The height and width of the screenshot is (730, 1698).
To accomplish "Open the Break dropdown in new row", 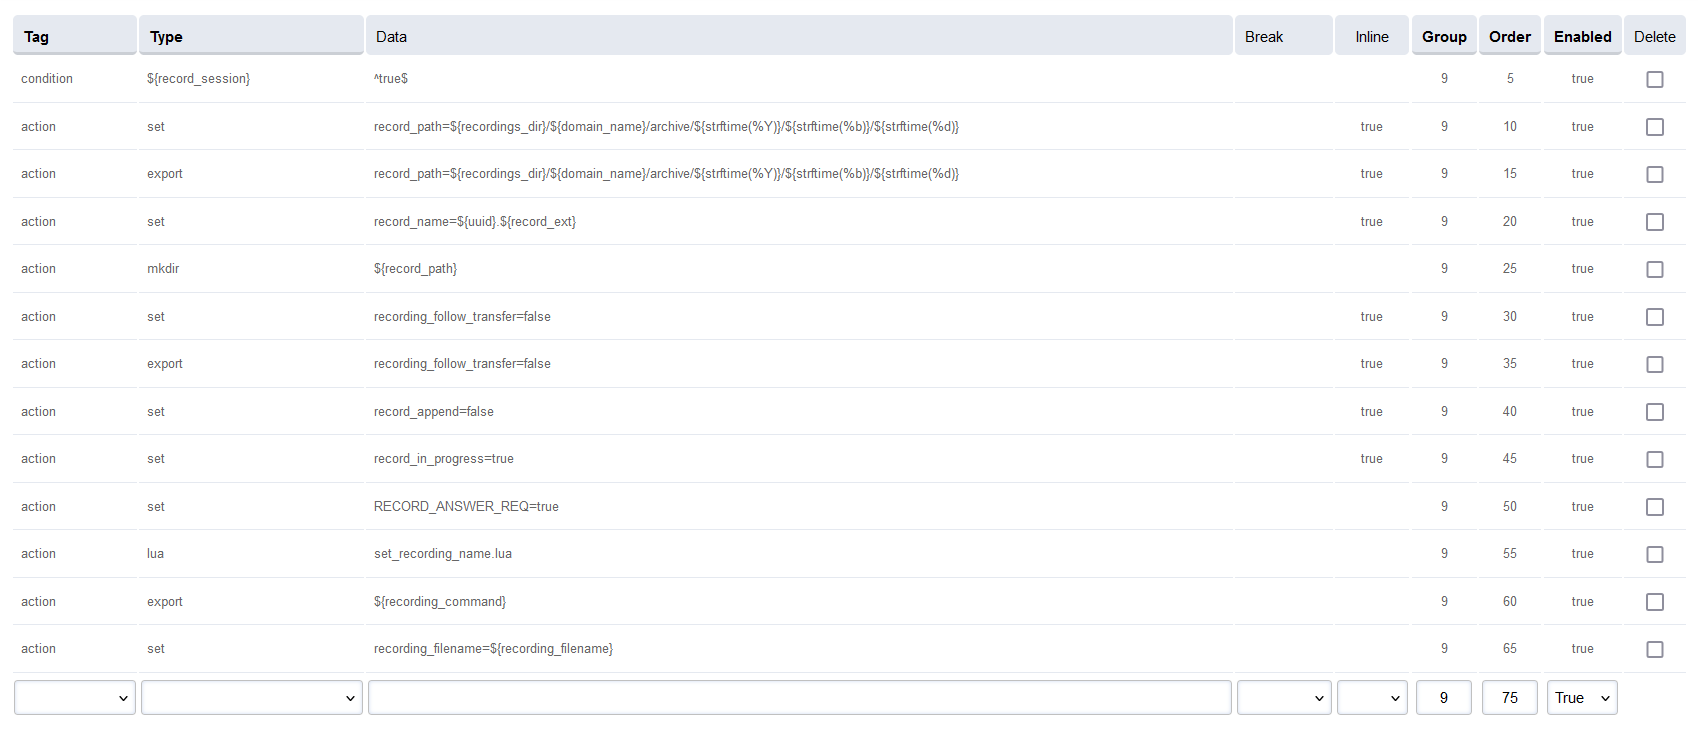I will point(1283,698).
